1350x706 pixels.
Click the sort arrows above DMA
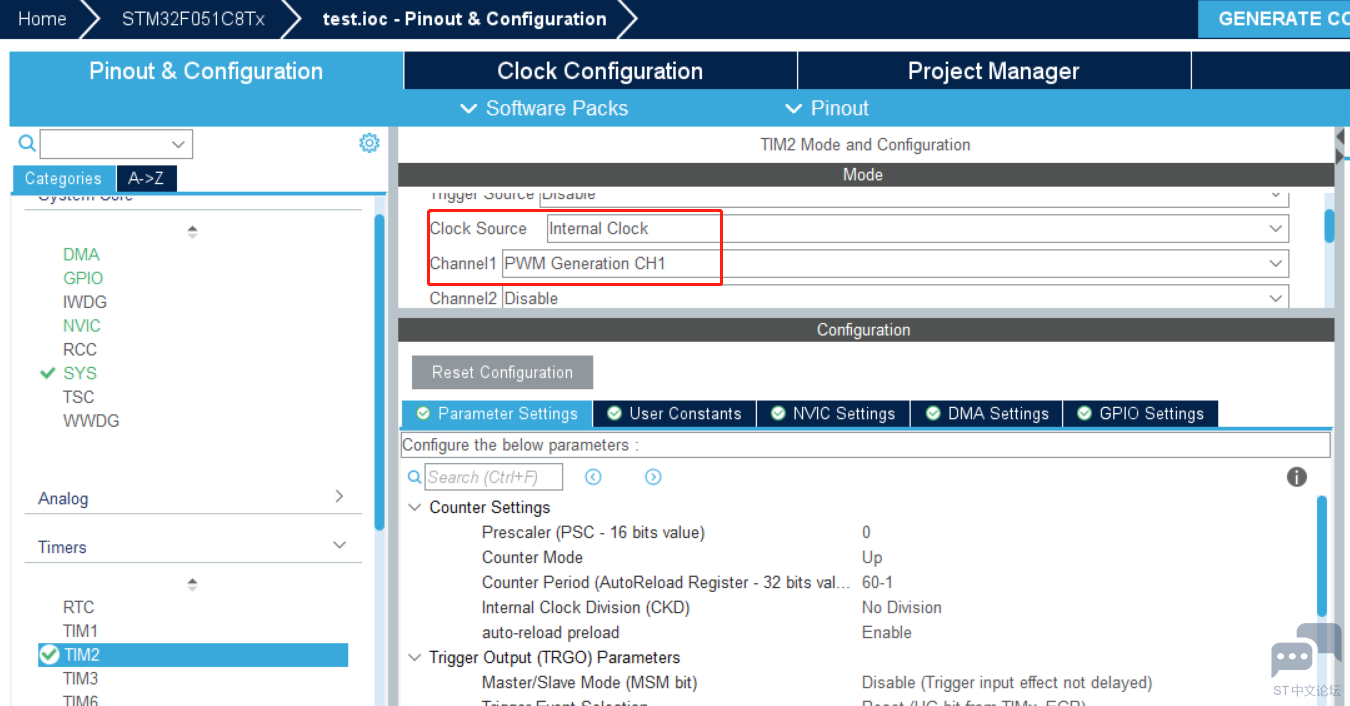(x=193, y=232)
